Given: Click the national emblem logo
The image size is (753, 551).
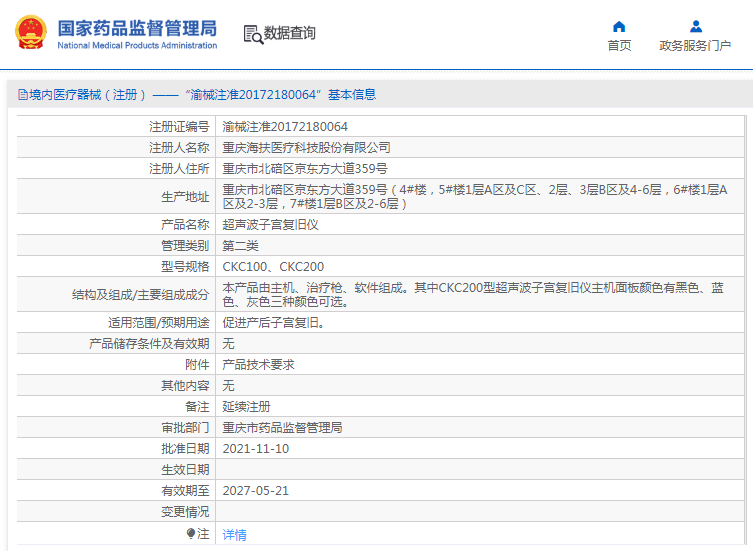Looking at the screenshot, I should pyautogui.click(x=31, y=32).
